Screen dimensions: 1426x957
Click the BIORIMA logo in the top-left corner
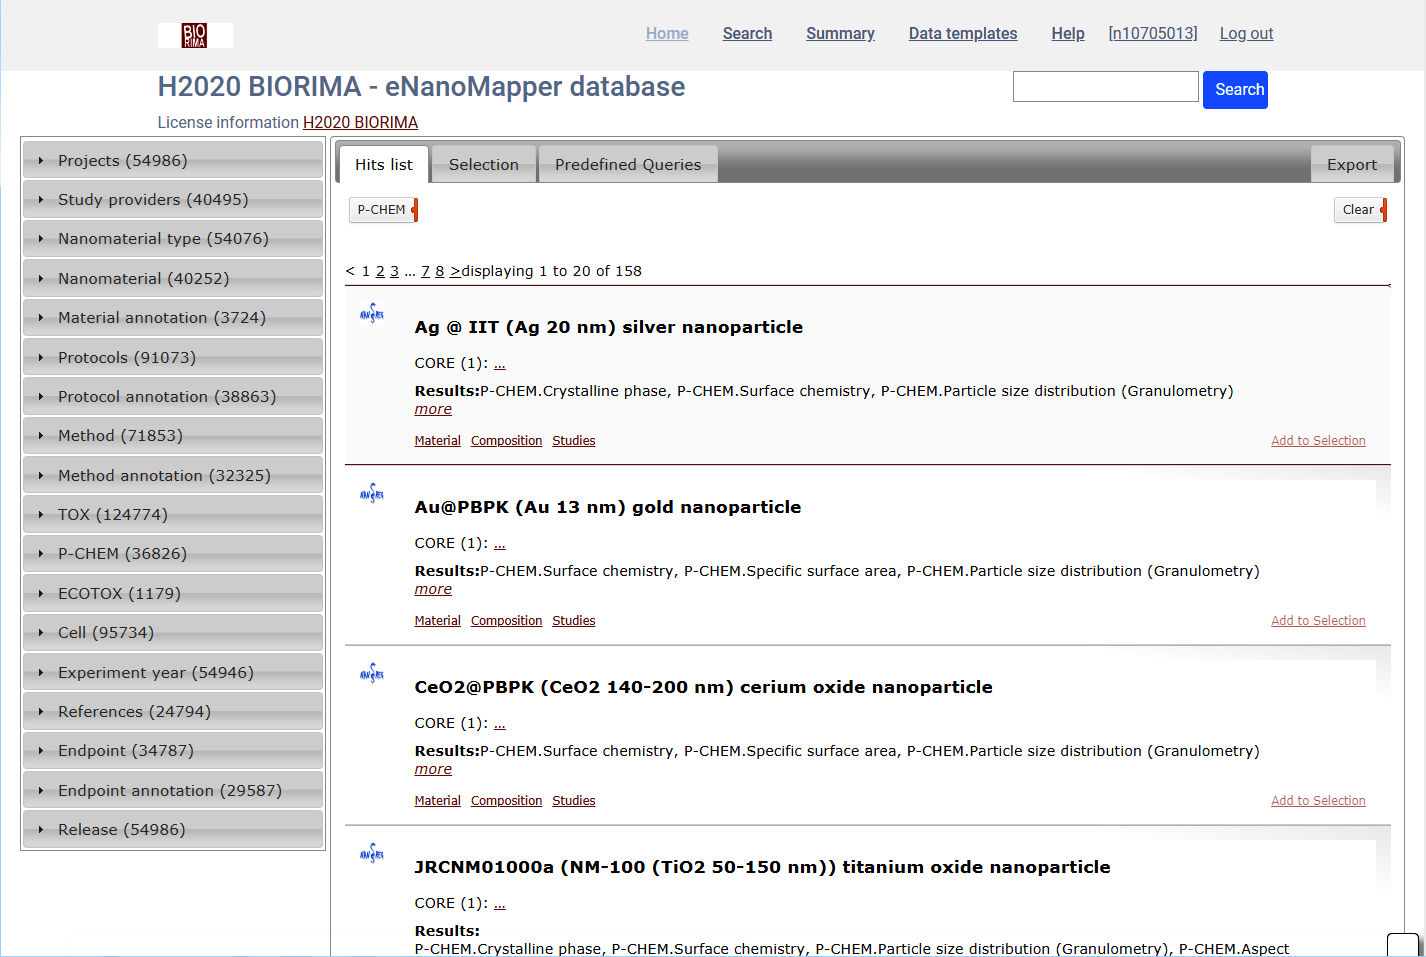point(194,34)
